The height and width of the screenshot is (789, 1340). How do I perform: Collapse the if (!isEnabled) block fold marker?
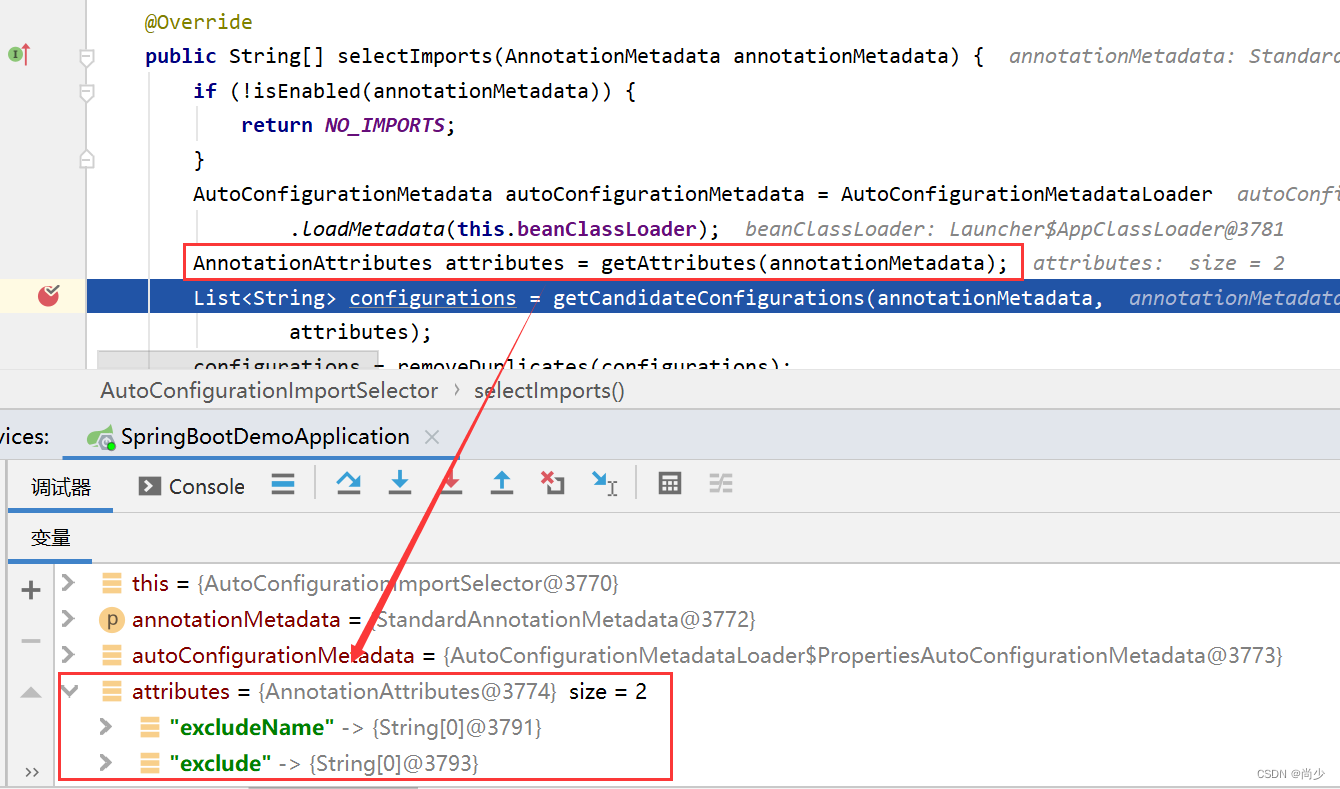[x=87, y=93]
